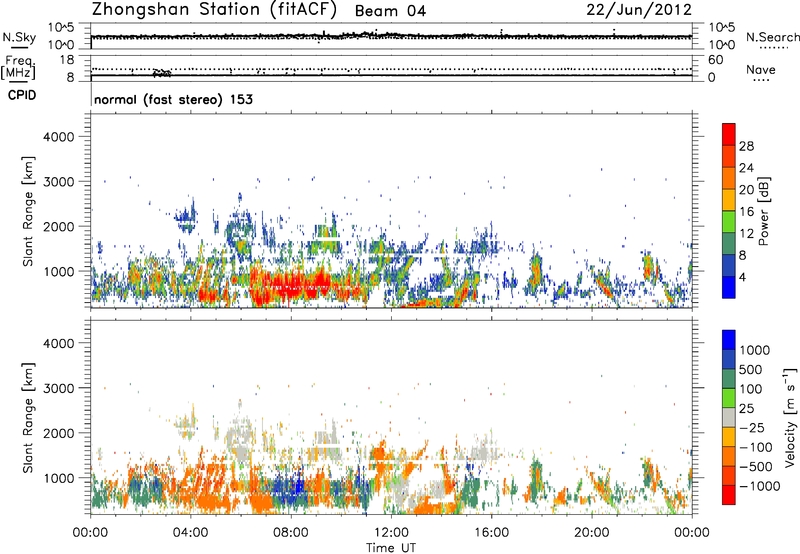
Task: Select the 'Freq. [MHz]' axis label
Action: (x=18, y=67)
